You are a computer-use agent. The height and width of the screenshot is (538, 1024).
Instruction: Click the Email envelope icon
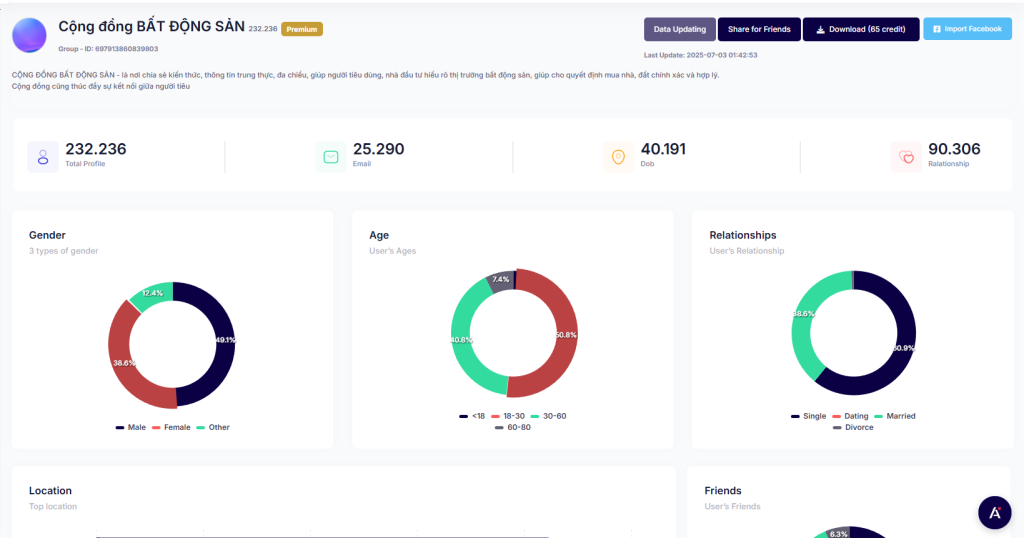(331, 157)
